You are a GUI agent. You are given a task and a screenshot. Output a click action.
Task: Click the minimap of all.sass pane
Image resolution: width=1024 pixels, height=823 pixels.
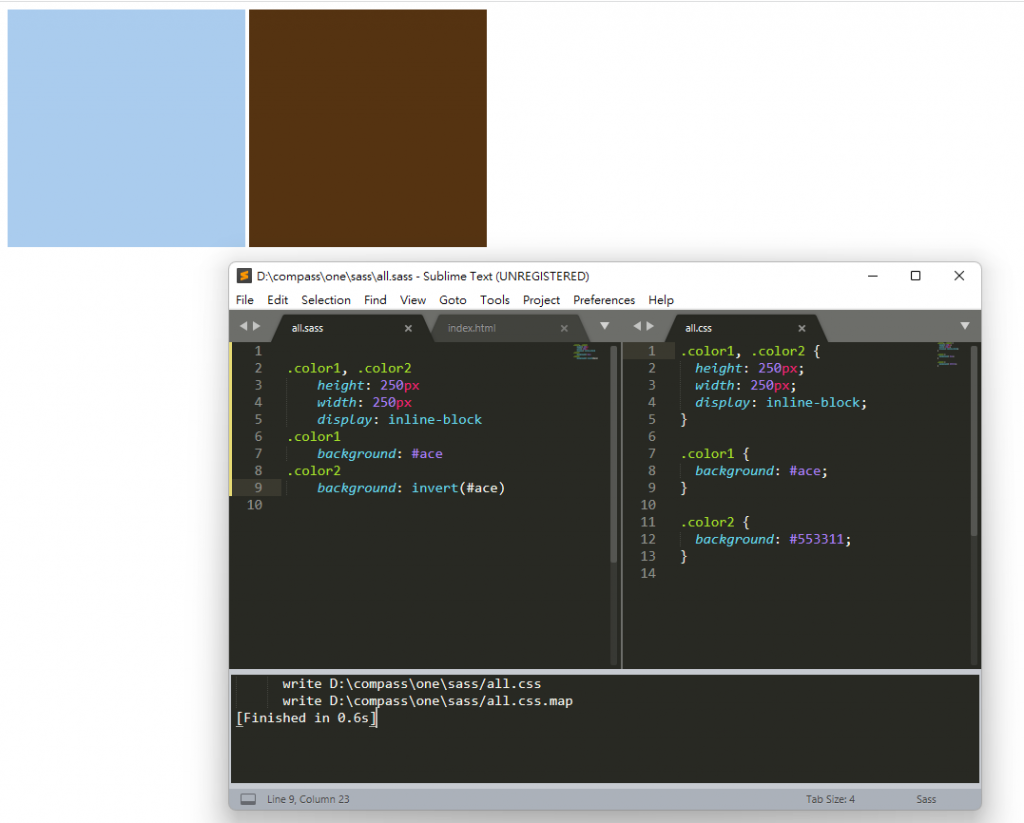click(586, 352)
